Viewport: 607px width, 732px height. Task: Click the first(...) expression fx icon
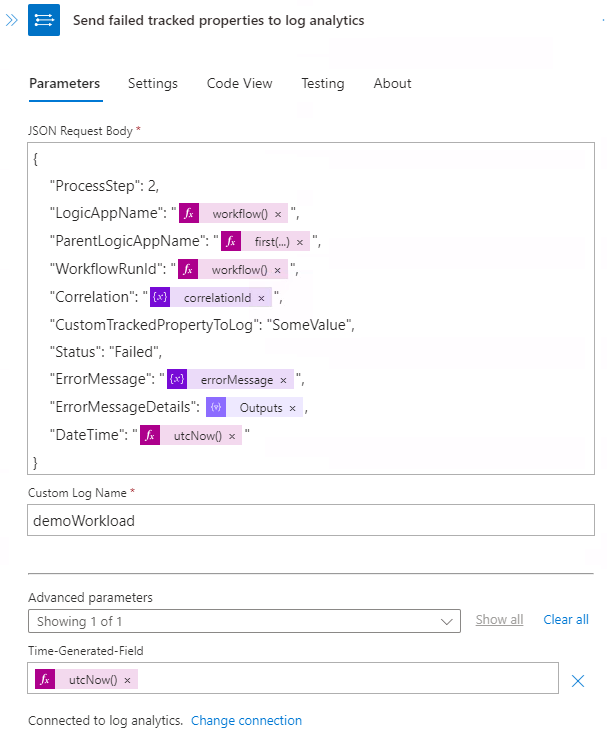232,241
